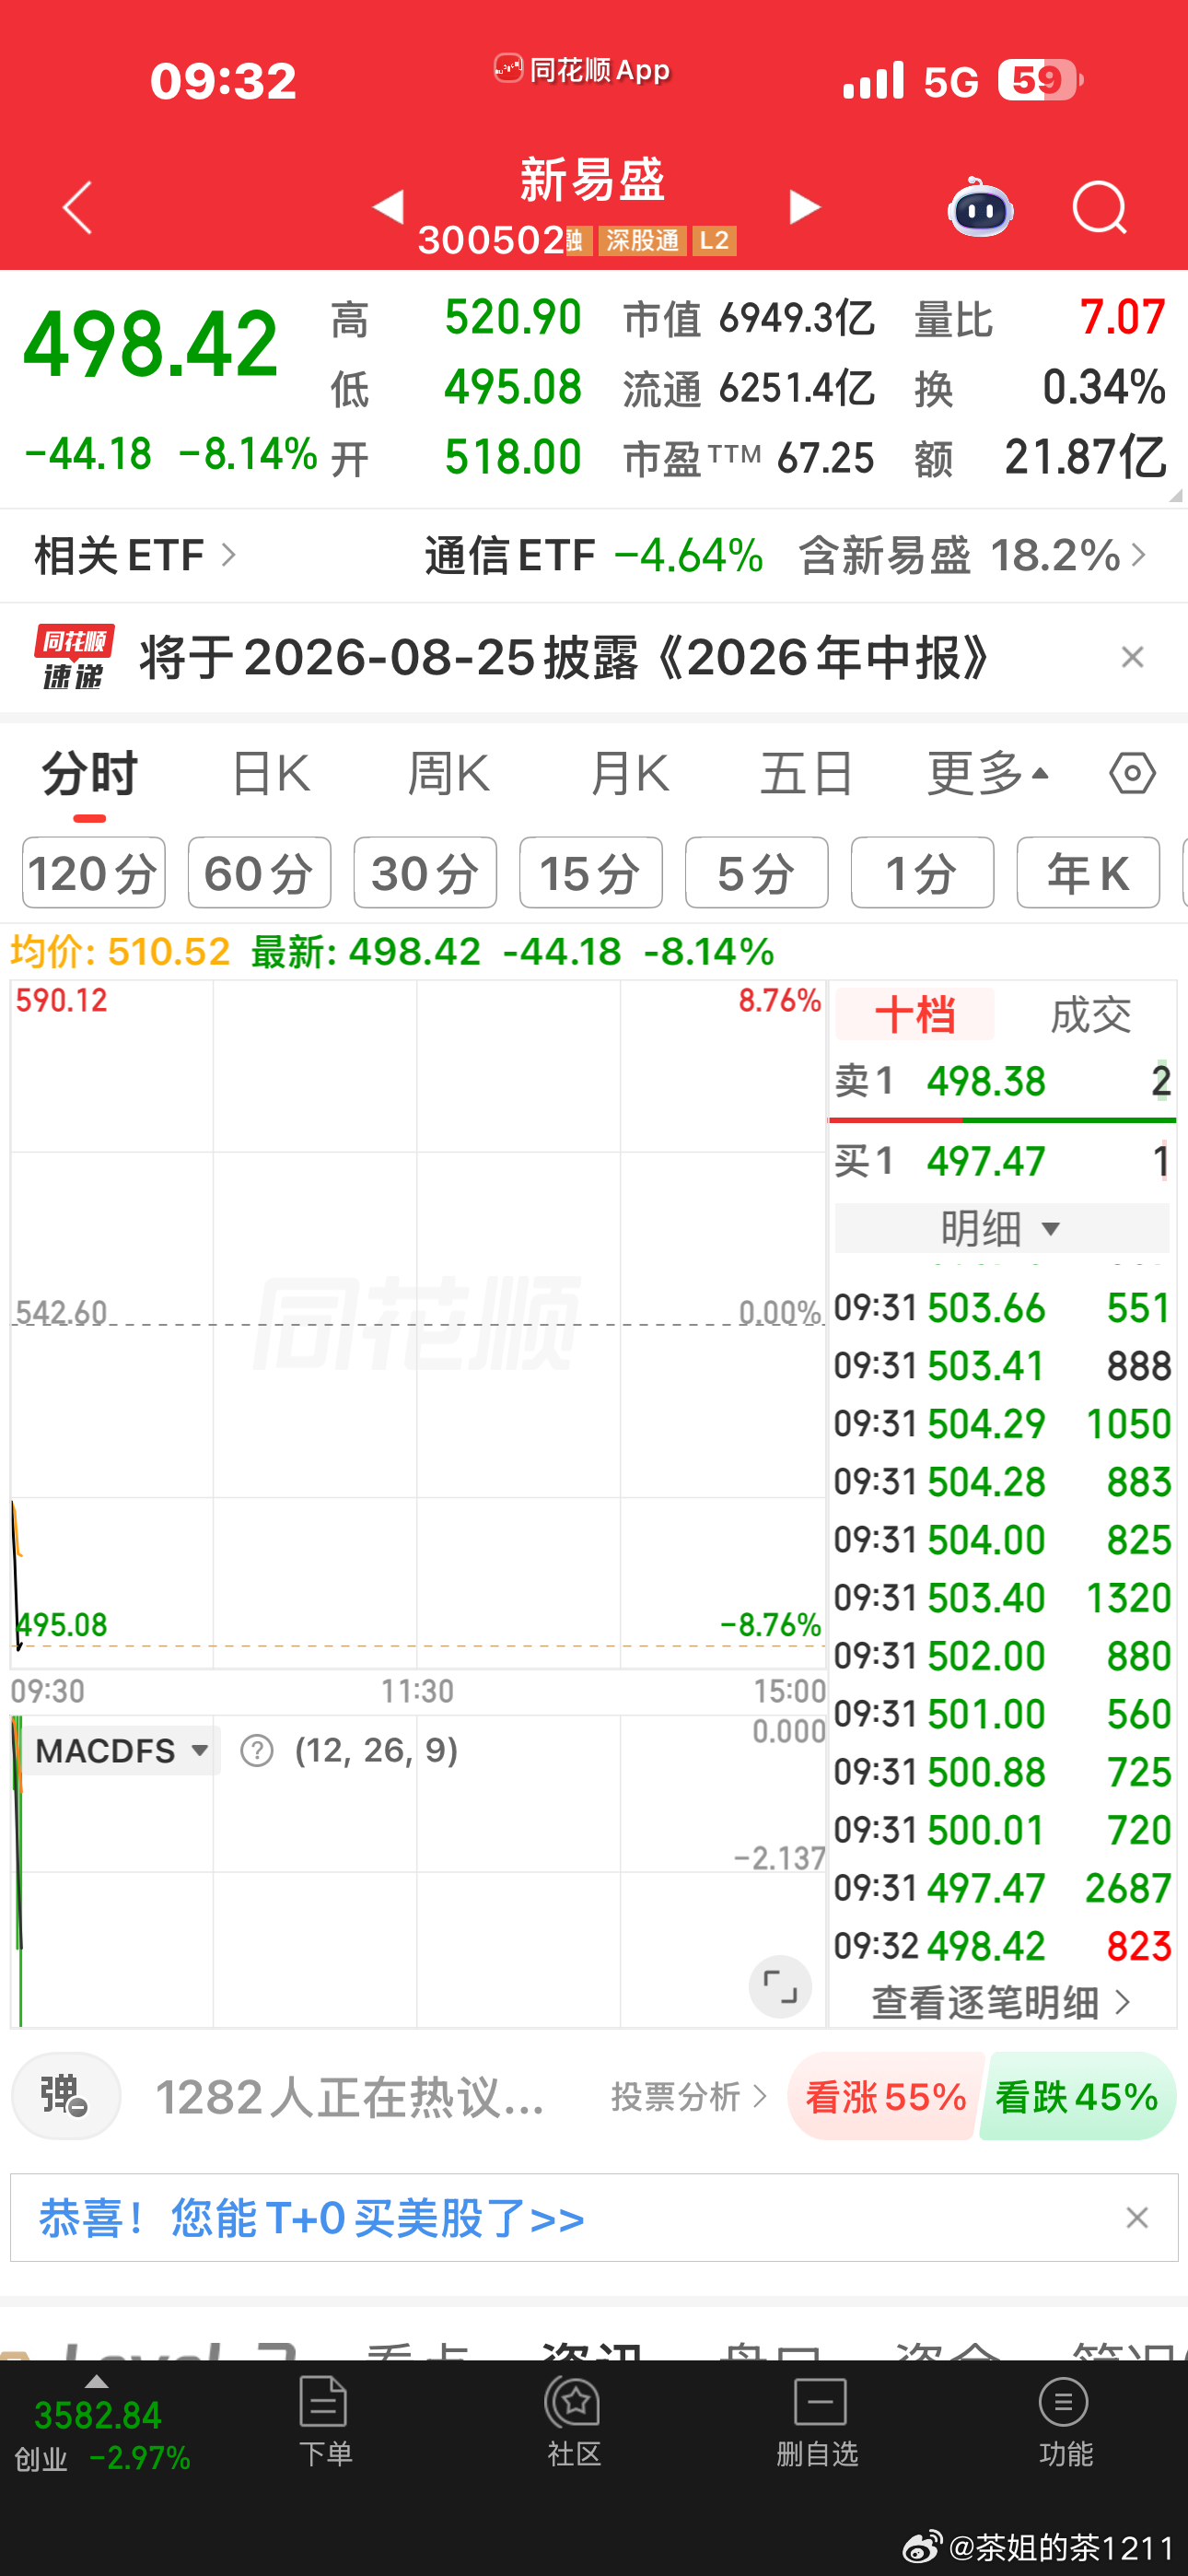Open 投票分析 link
This screenshot has height=2576, width=1188.
689,2096
